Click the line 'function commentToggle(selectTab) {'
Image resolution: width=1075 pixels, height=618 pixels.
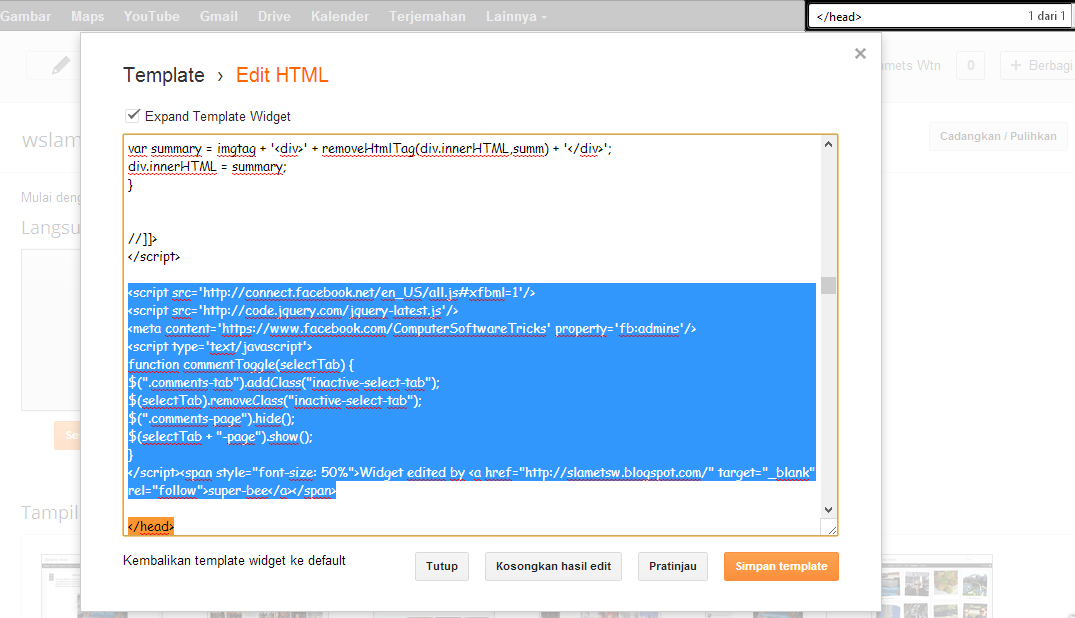point(241,365)
